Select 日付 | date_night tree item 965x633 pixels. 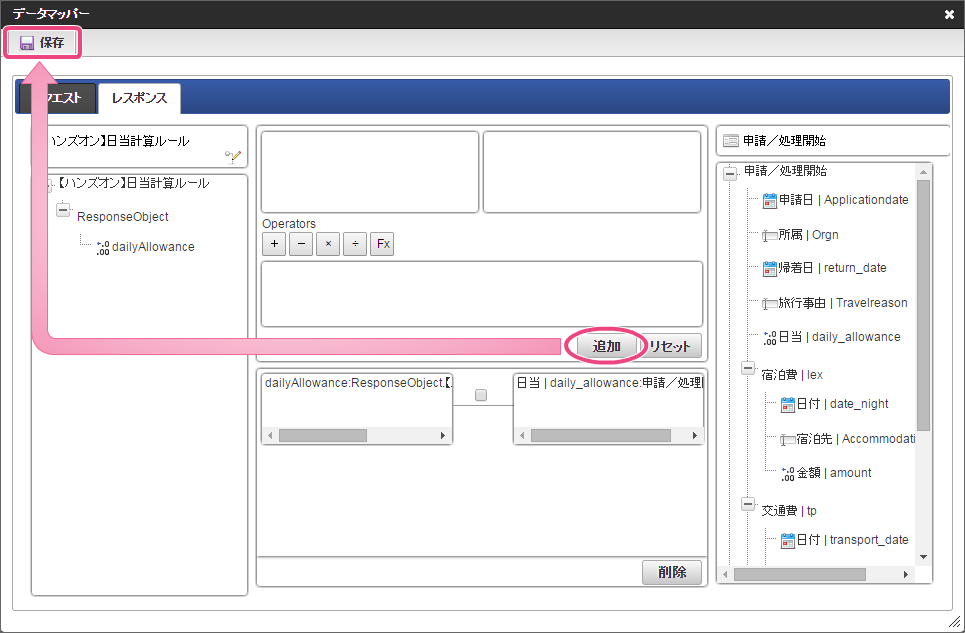[x=843, y=404]
